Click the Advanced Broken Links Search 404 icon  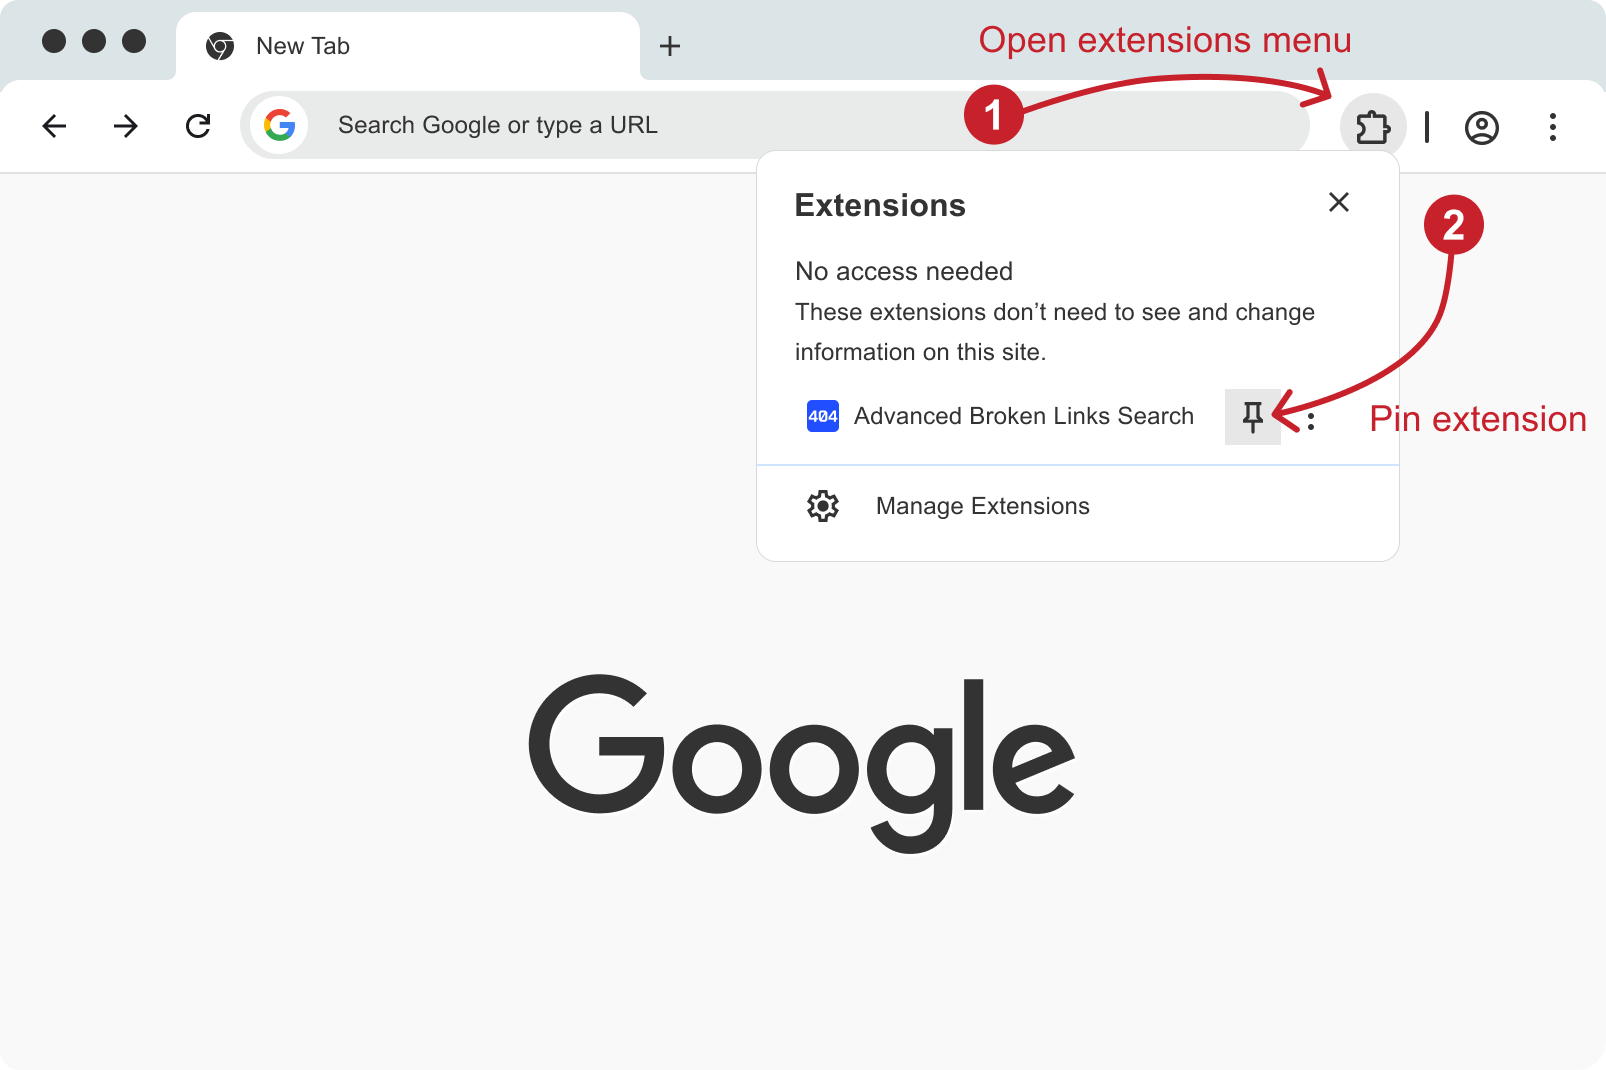(821, 416)
